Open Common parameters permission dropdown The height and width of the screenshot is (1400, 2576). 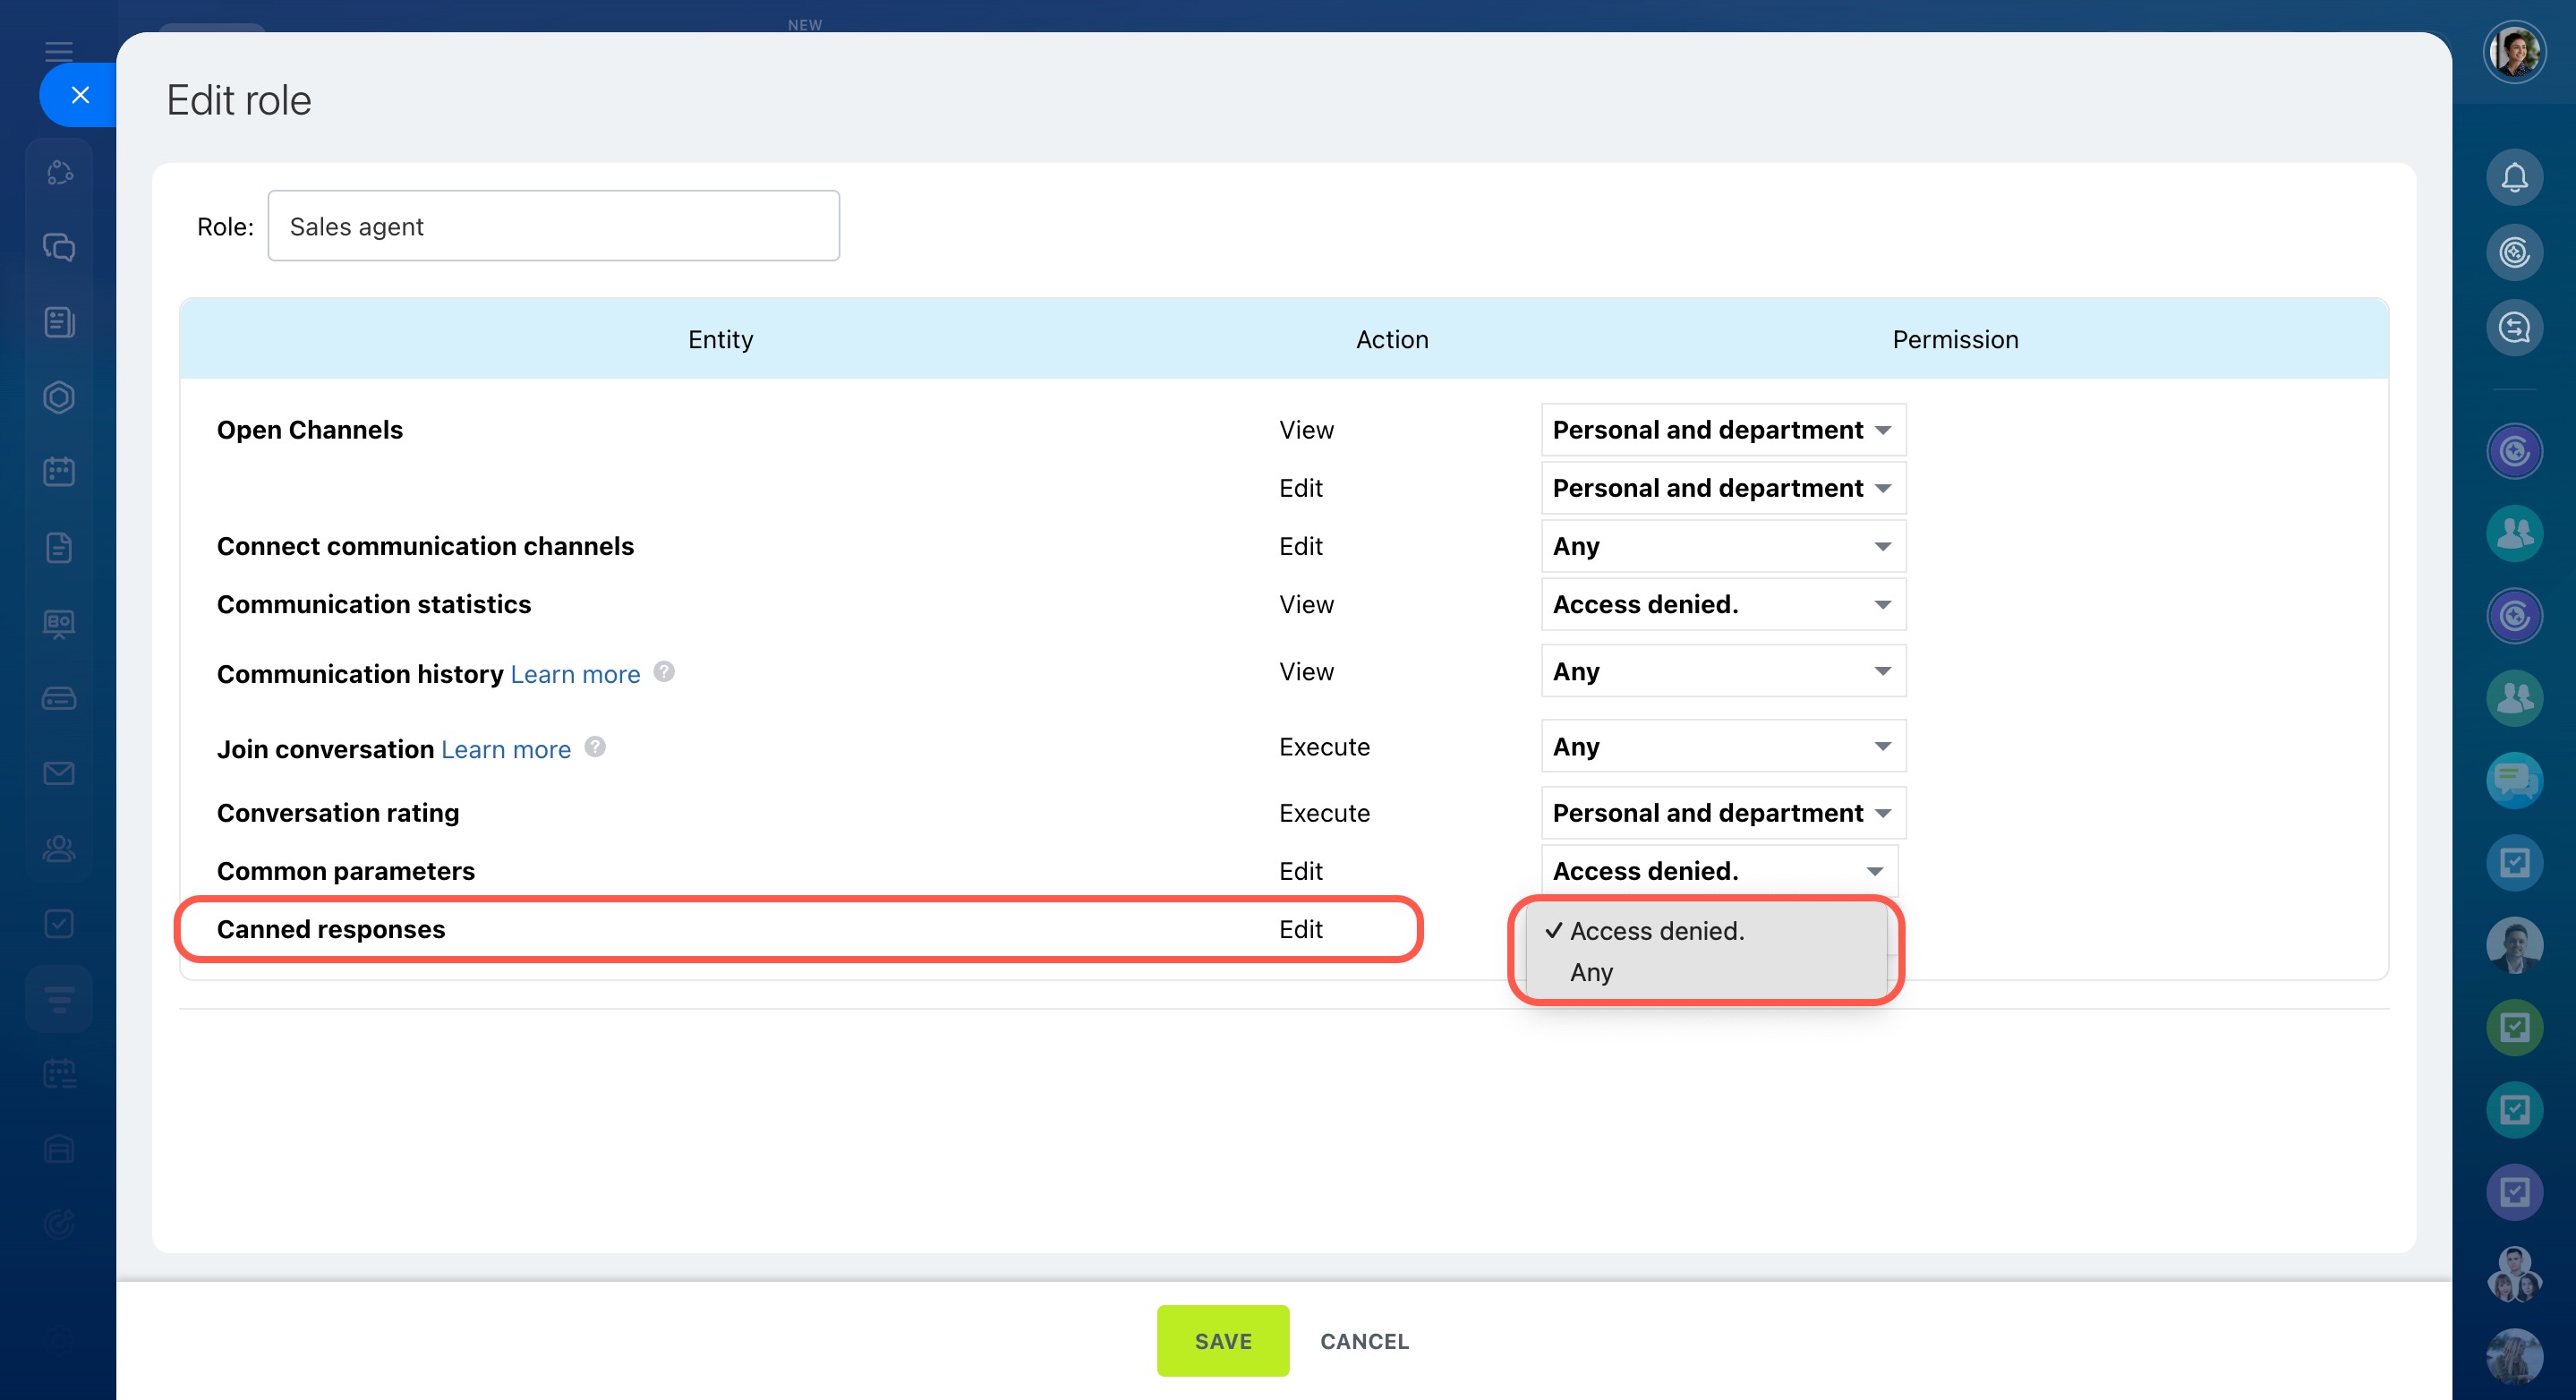[1718, 871]
